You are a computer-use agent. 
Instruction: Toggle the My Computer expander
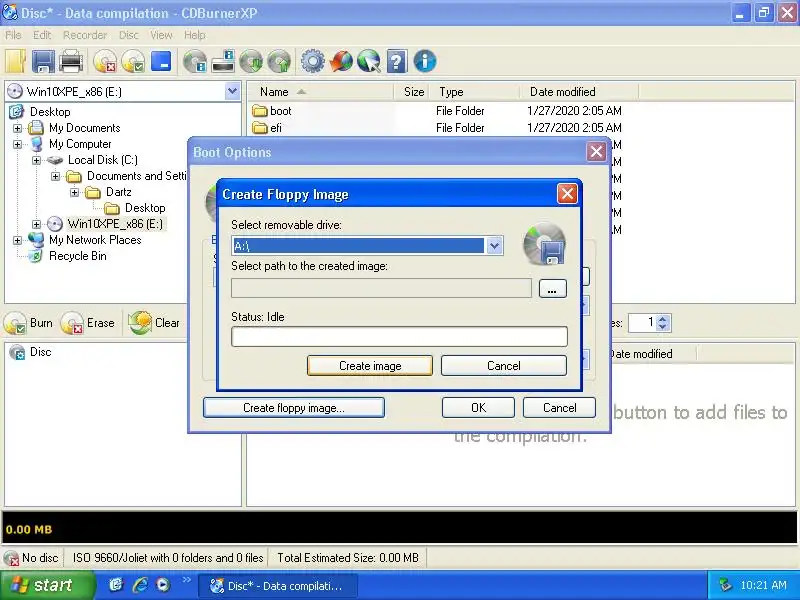[x=18, y=144]
